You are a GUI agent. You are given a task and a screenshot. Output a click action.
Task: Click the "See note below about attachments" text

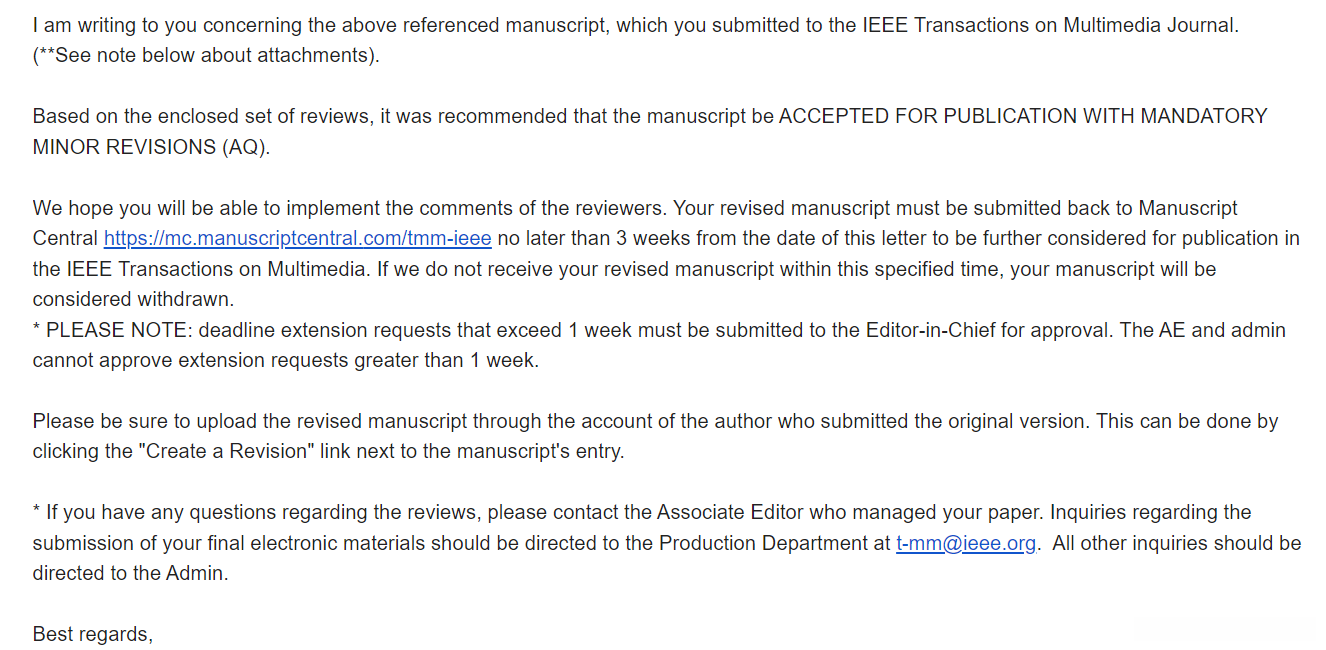pyautogui.click(x=212, y=56)
